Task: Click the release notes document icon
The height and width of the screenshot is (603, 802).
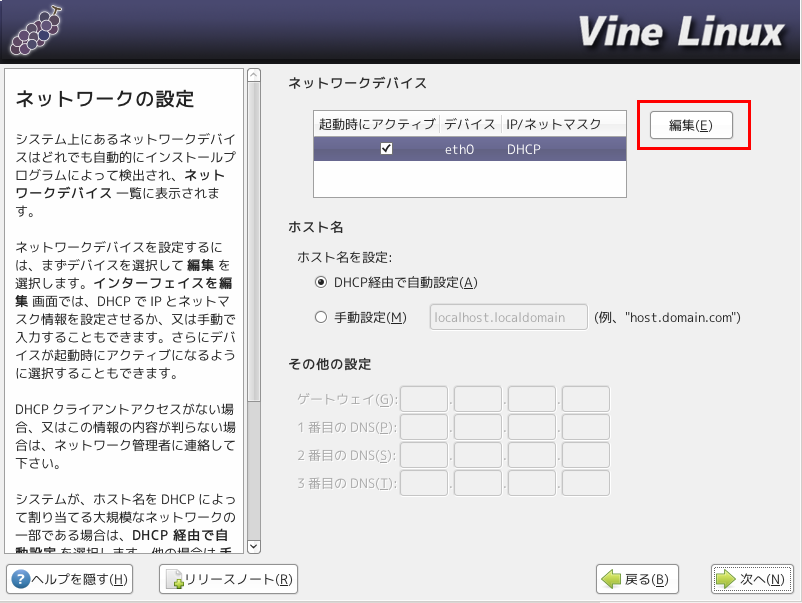Action: click(x=174, y=579)
